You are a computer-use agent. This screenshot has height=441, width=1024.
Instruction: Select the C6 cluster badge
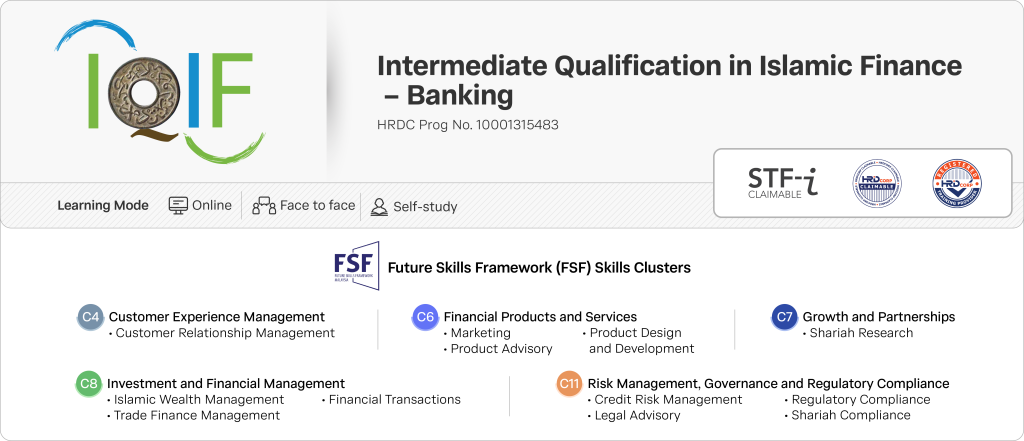[425, 317]
